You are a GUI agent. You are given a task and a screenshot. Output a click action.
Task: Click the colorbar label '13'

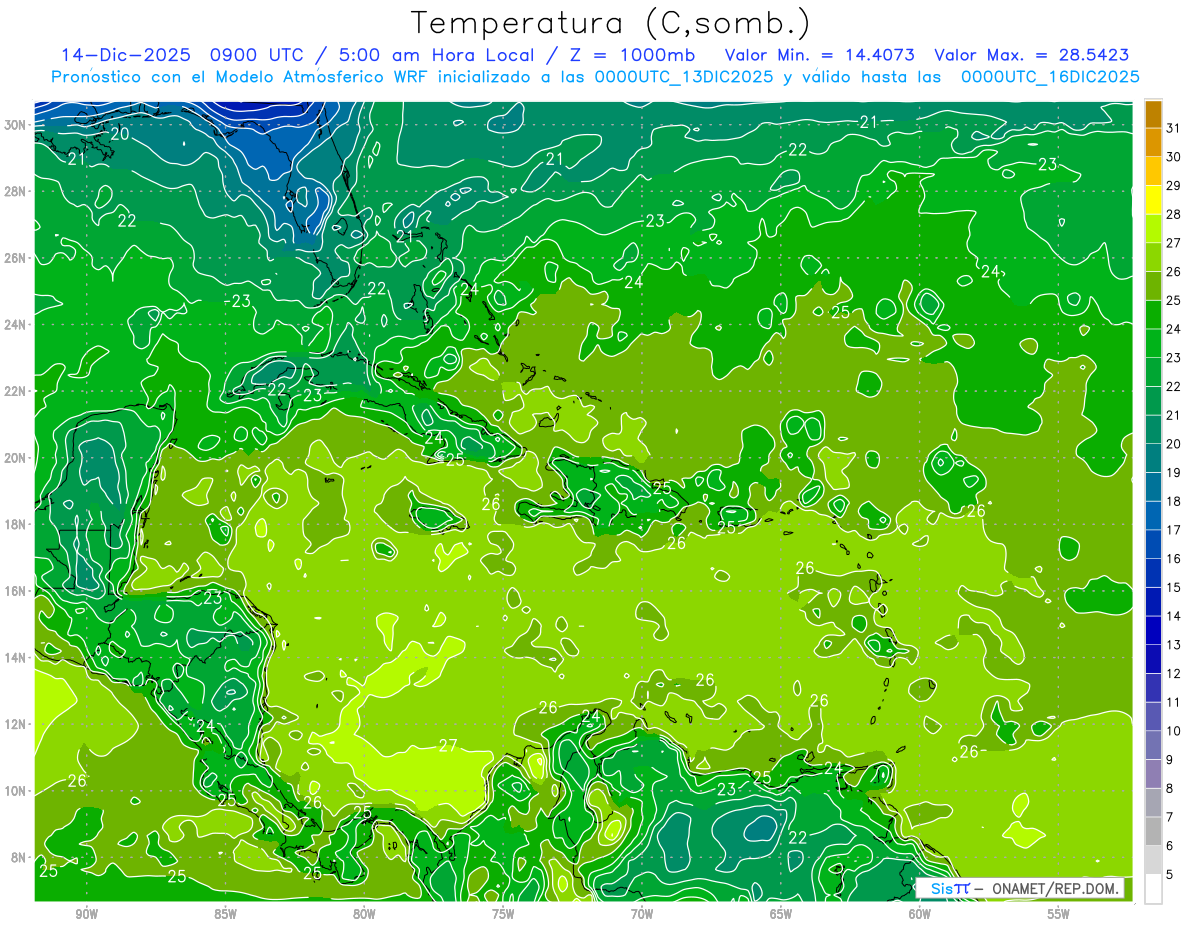click(x=1174, y=645)
